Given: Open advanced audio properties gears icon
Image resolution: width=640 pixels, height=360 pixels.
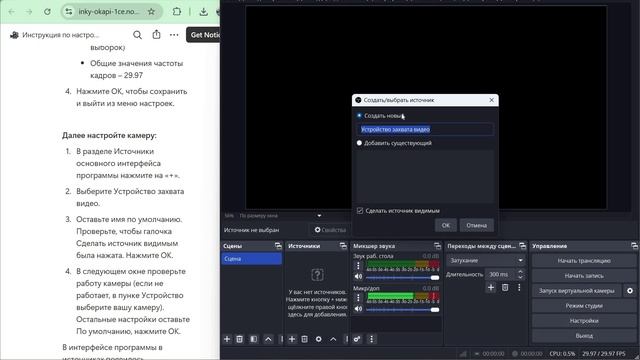Looking at the screenshot, I should coord(357,339).
